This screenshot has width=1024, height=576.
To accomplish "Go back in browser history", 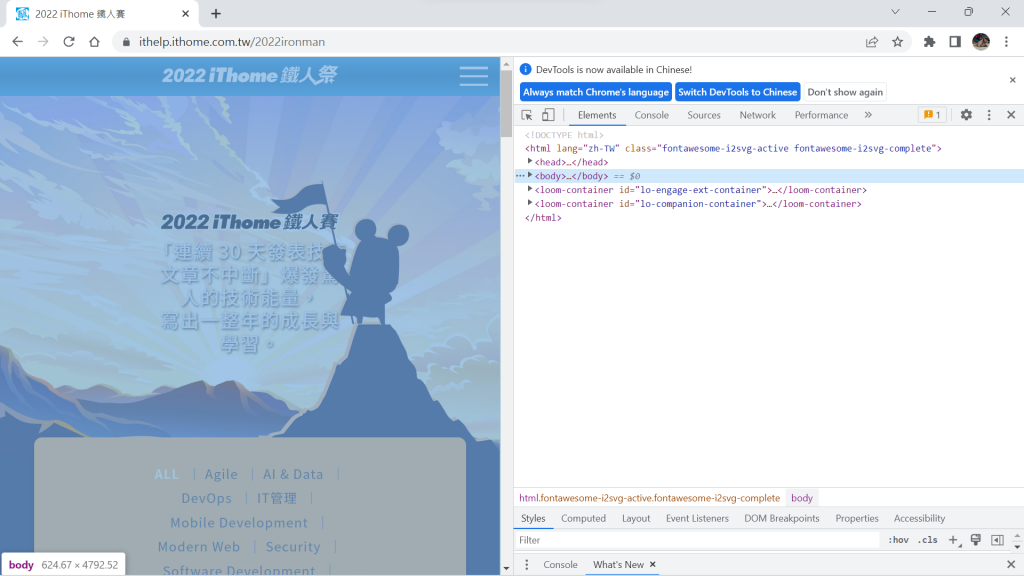I will (18, 42).
